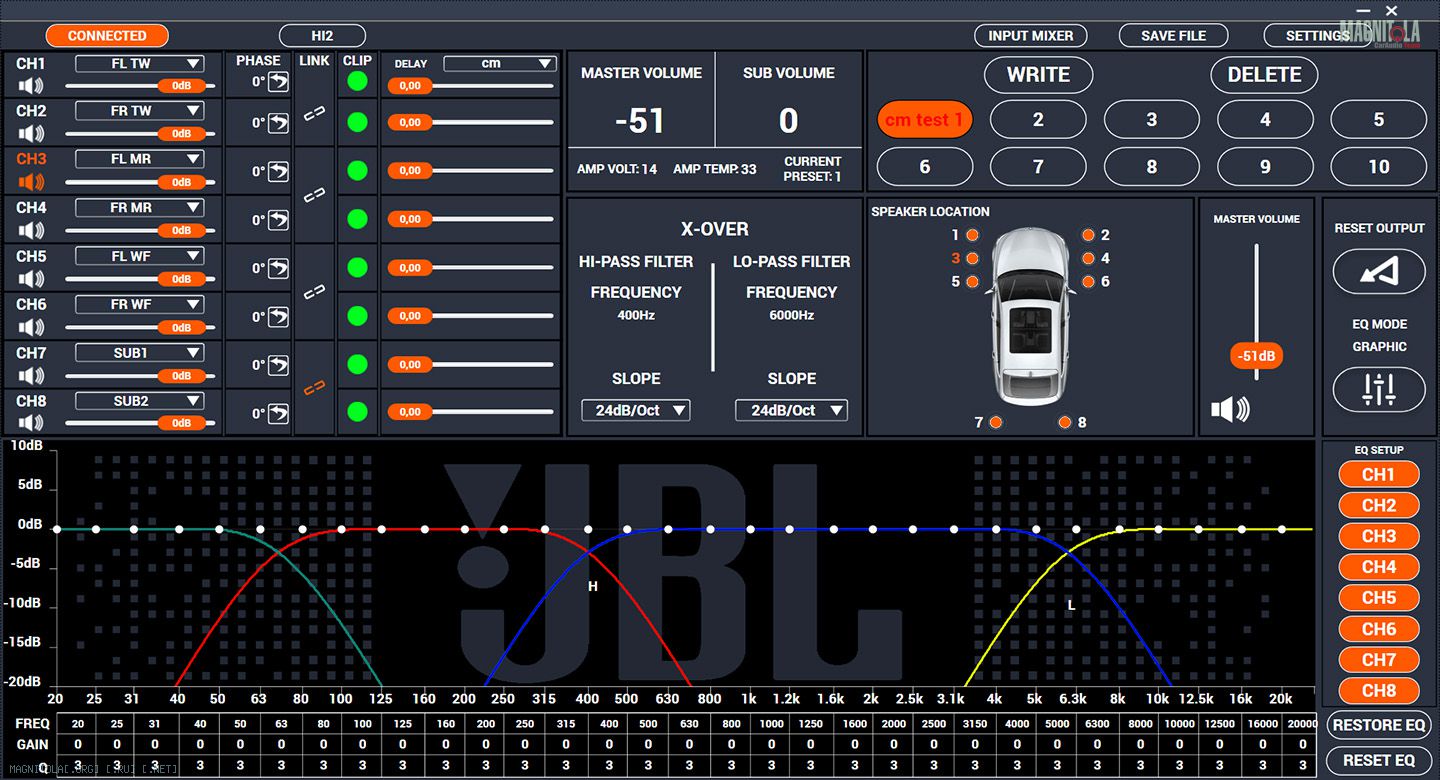Image resolution: width=1440 pixels, height=780 pixels.
Task: Click RESET EQ button
Action: click(x=1379, y=761)
